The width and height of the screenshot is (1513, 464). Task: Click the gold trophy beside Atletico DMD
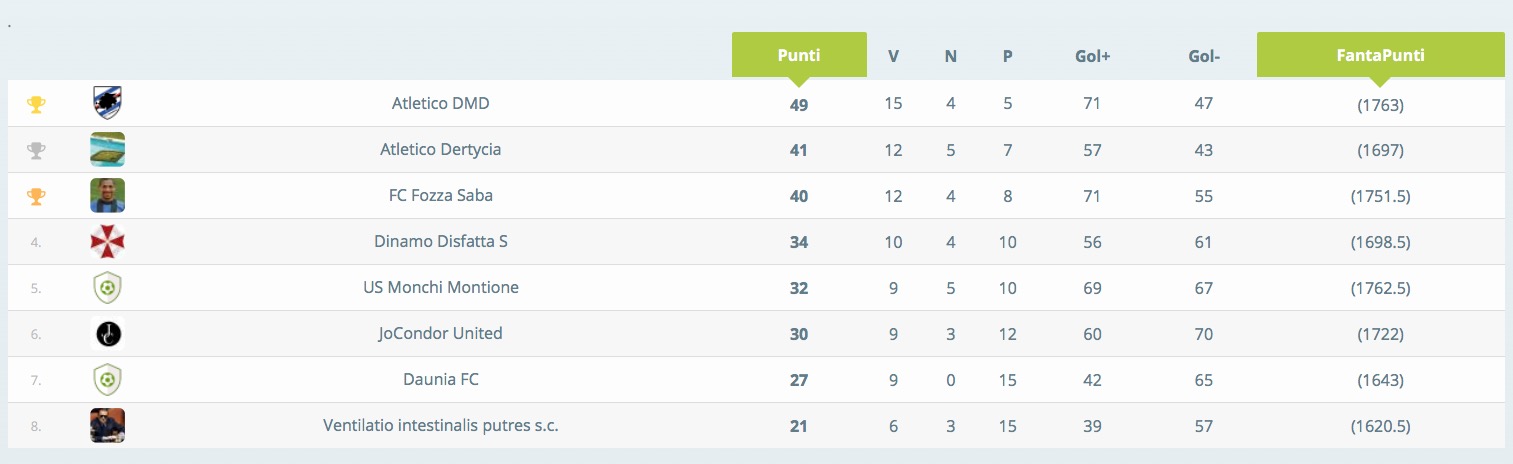pyautogui.click(x=36, y=104)
